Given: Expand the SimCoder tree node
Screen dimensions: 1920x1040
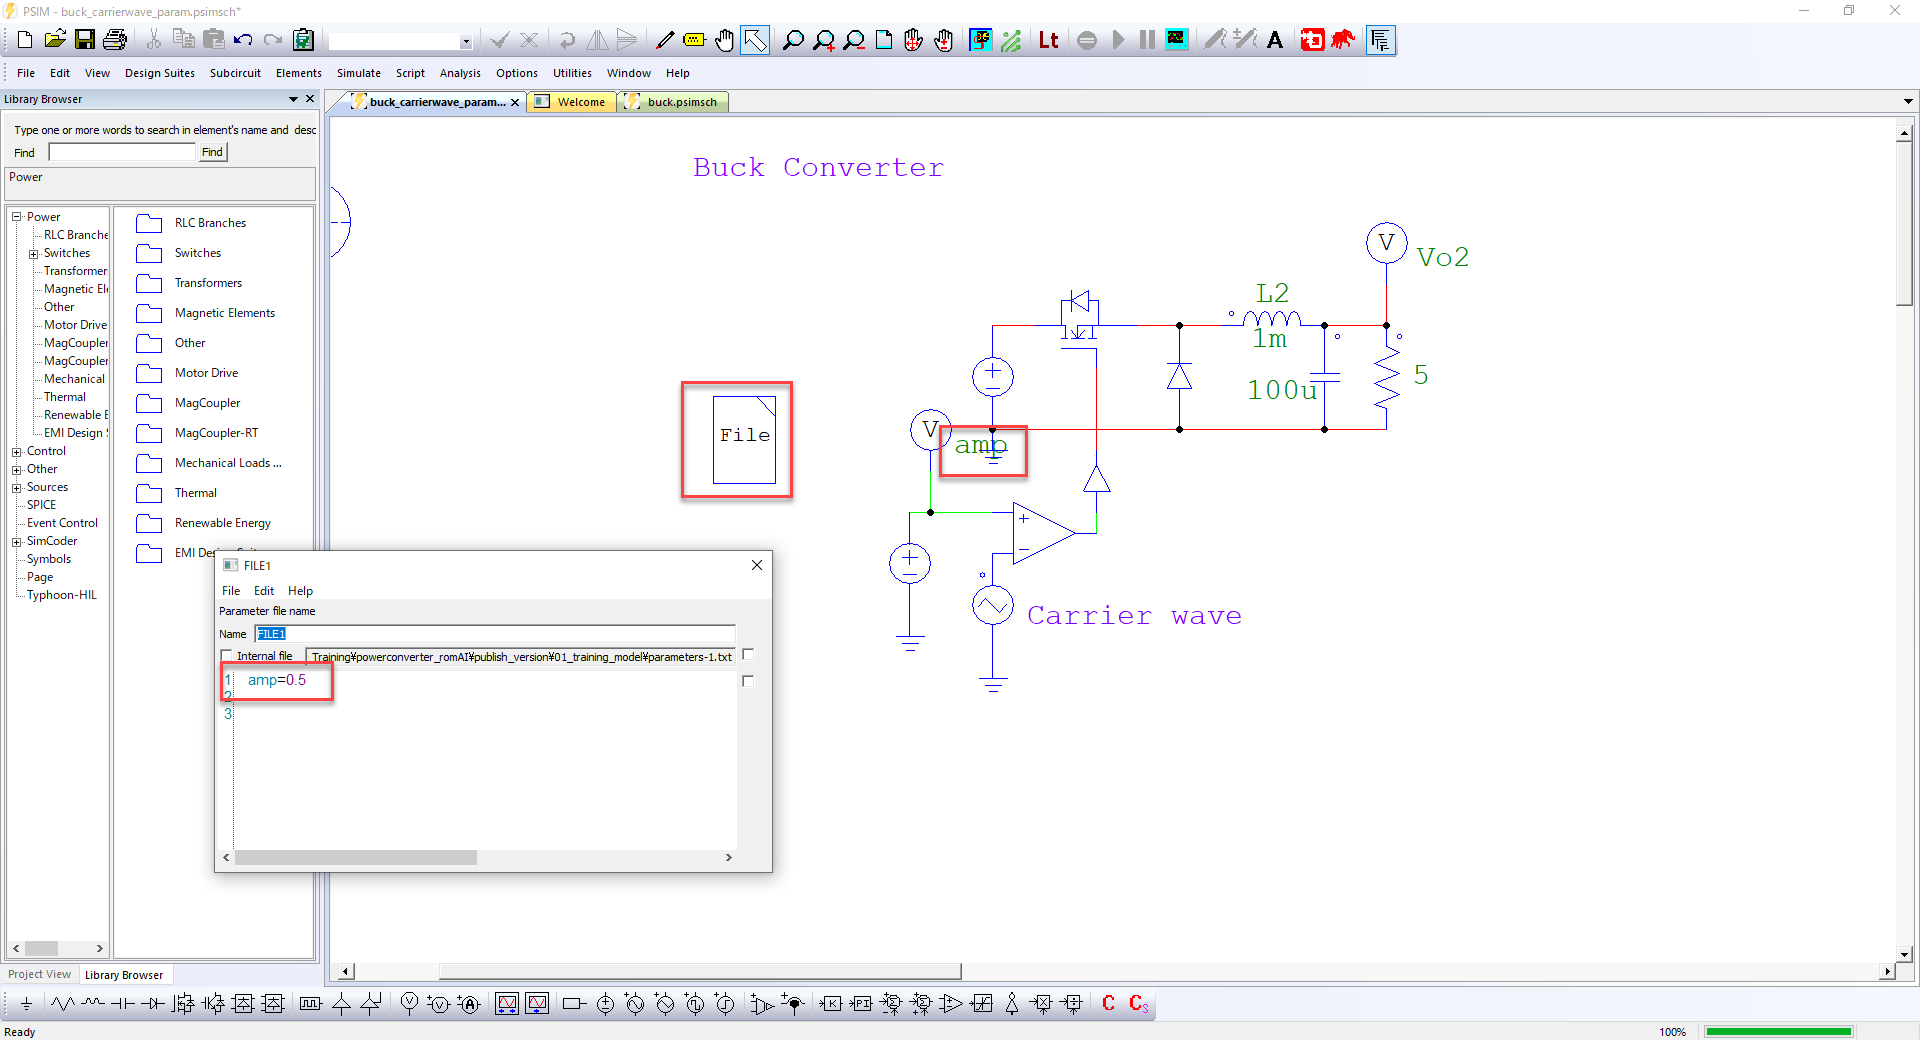Looking at the screenshot, I should click(x=16, y=542).
